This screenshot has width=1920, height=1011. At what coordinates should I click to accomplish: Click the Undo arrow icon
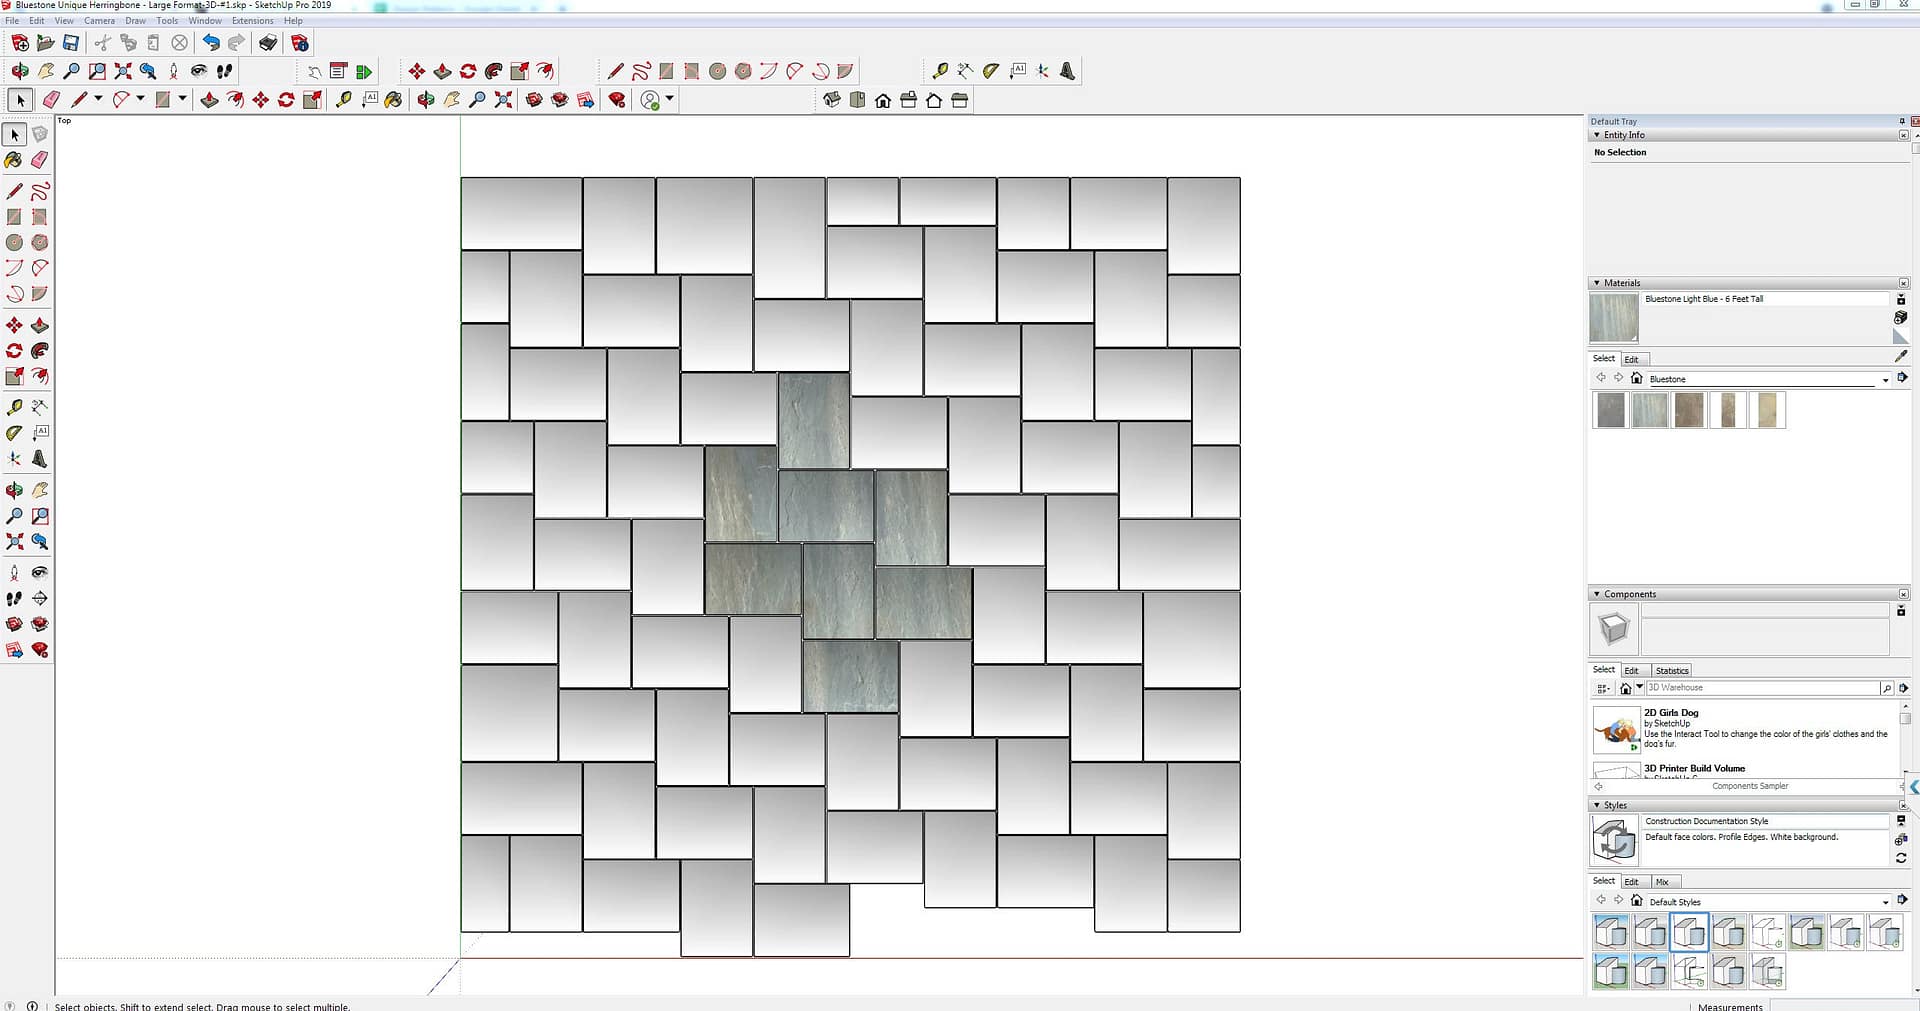point(211,43)
